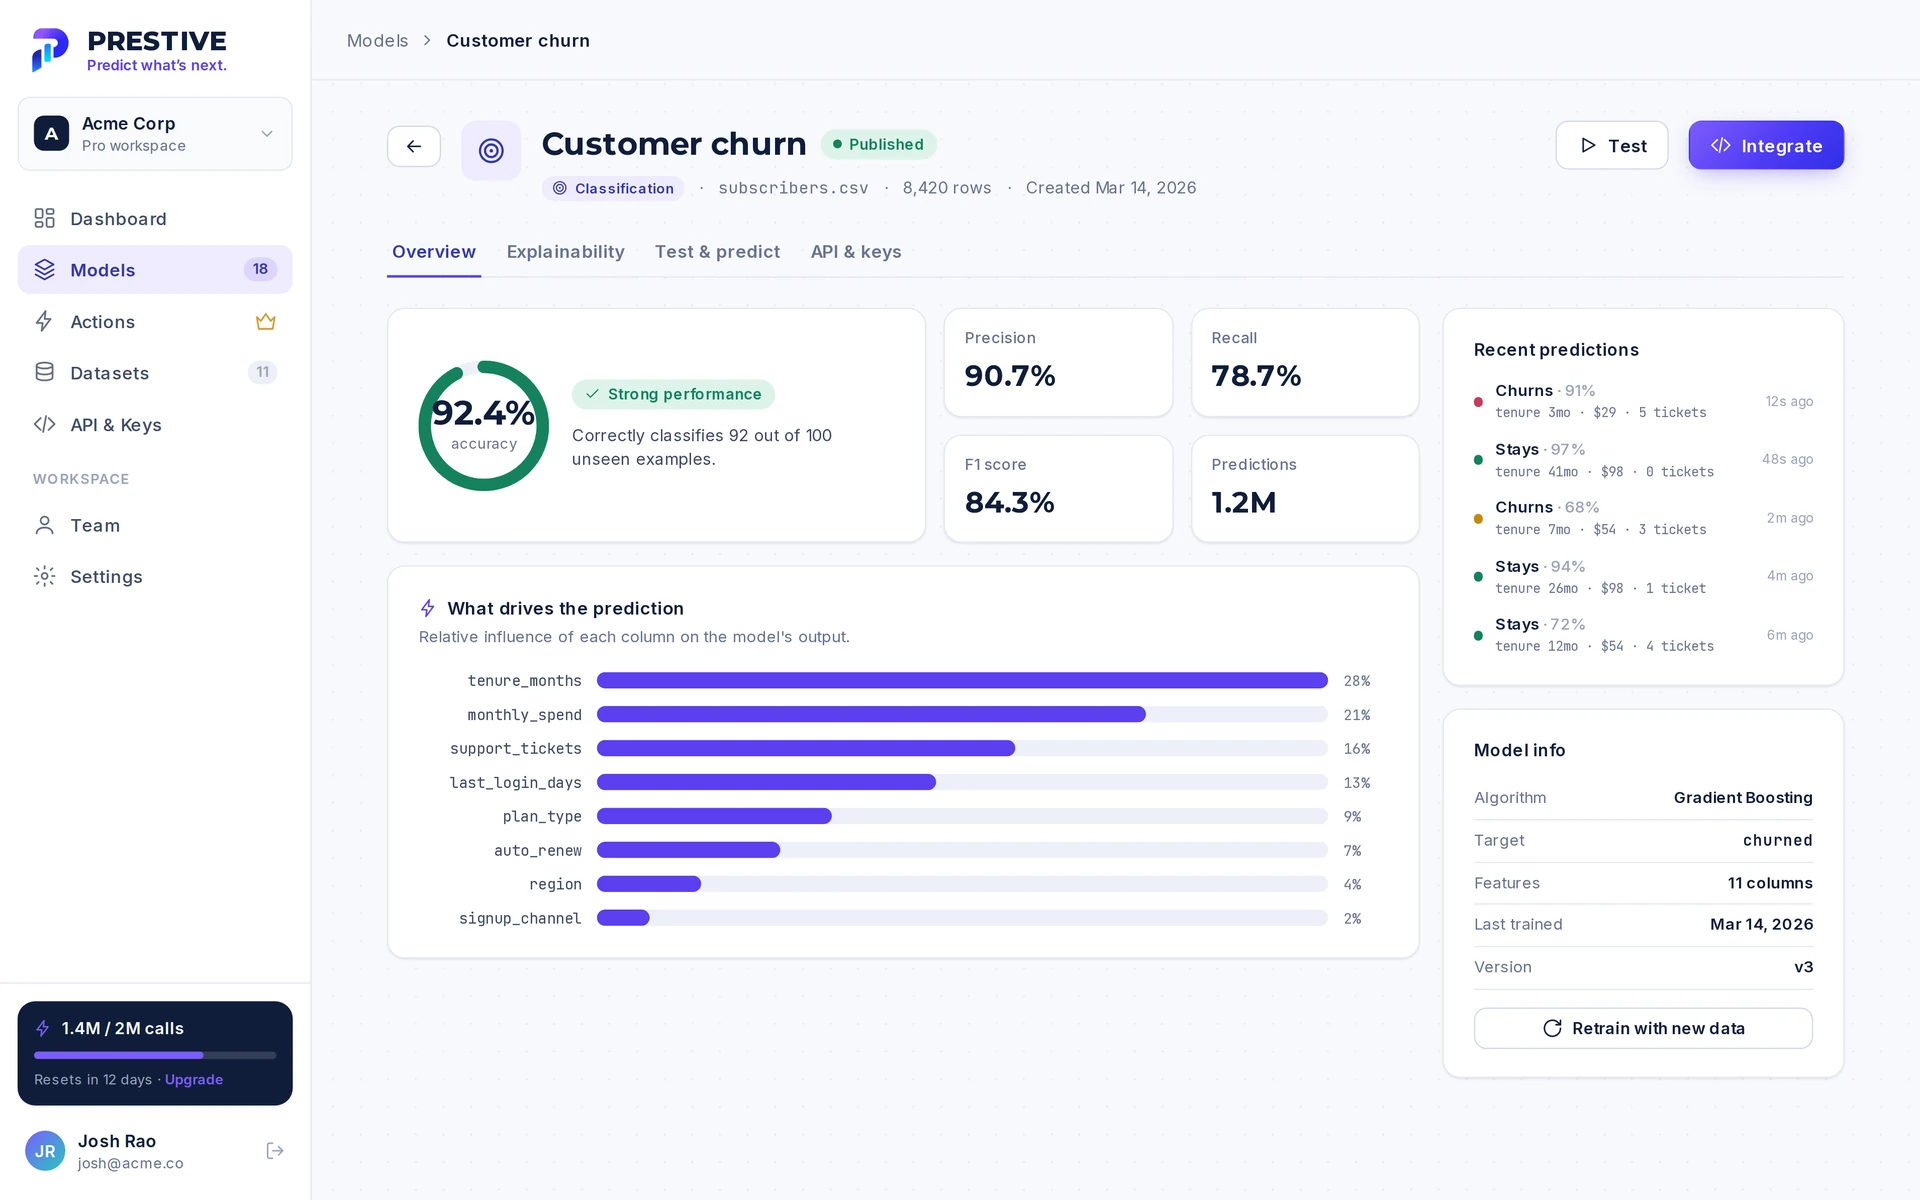Image resolution: width=1920 pixels, height=1200 pixels.
Task: Click the Upgrade link in usage card
Action: pos(194,1080)
